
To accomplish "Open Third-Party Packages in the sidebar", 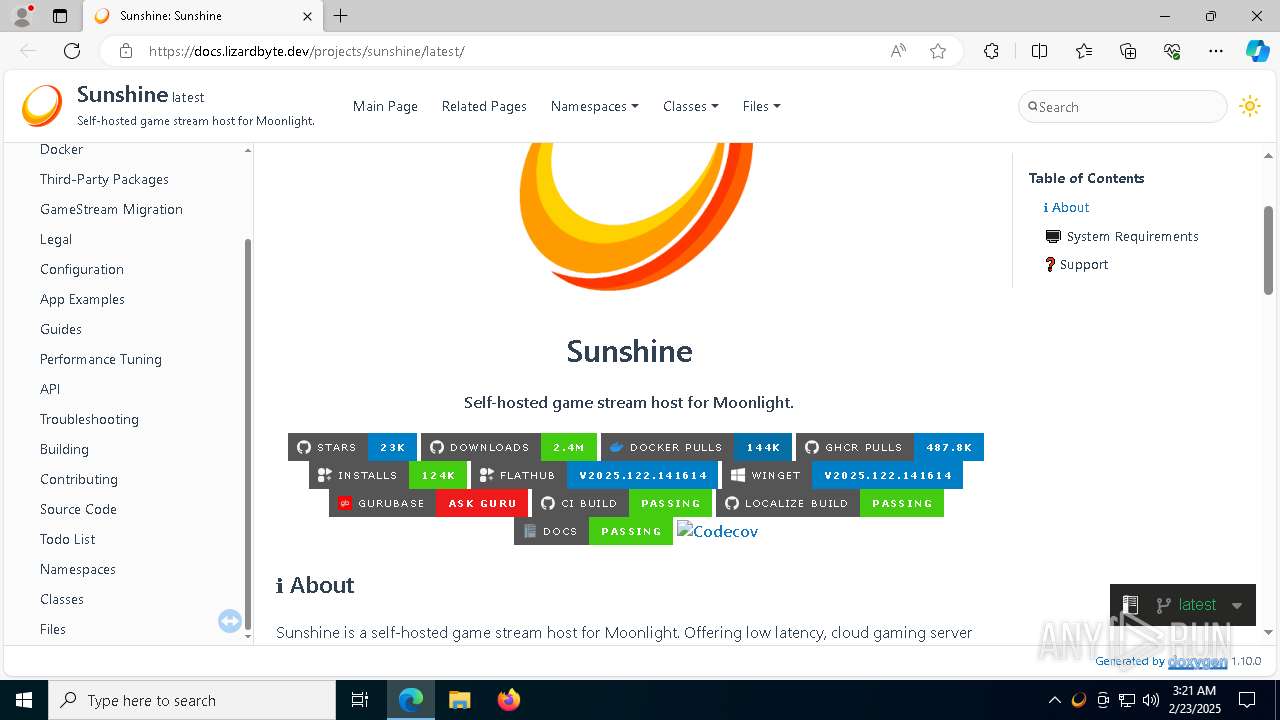I will (x=104, y=179).
